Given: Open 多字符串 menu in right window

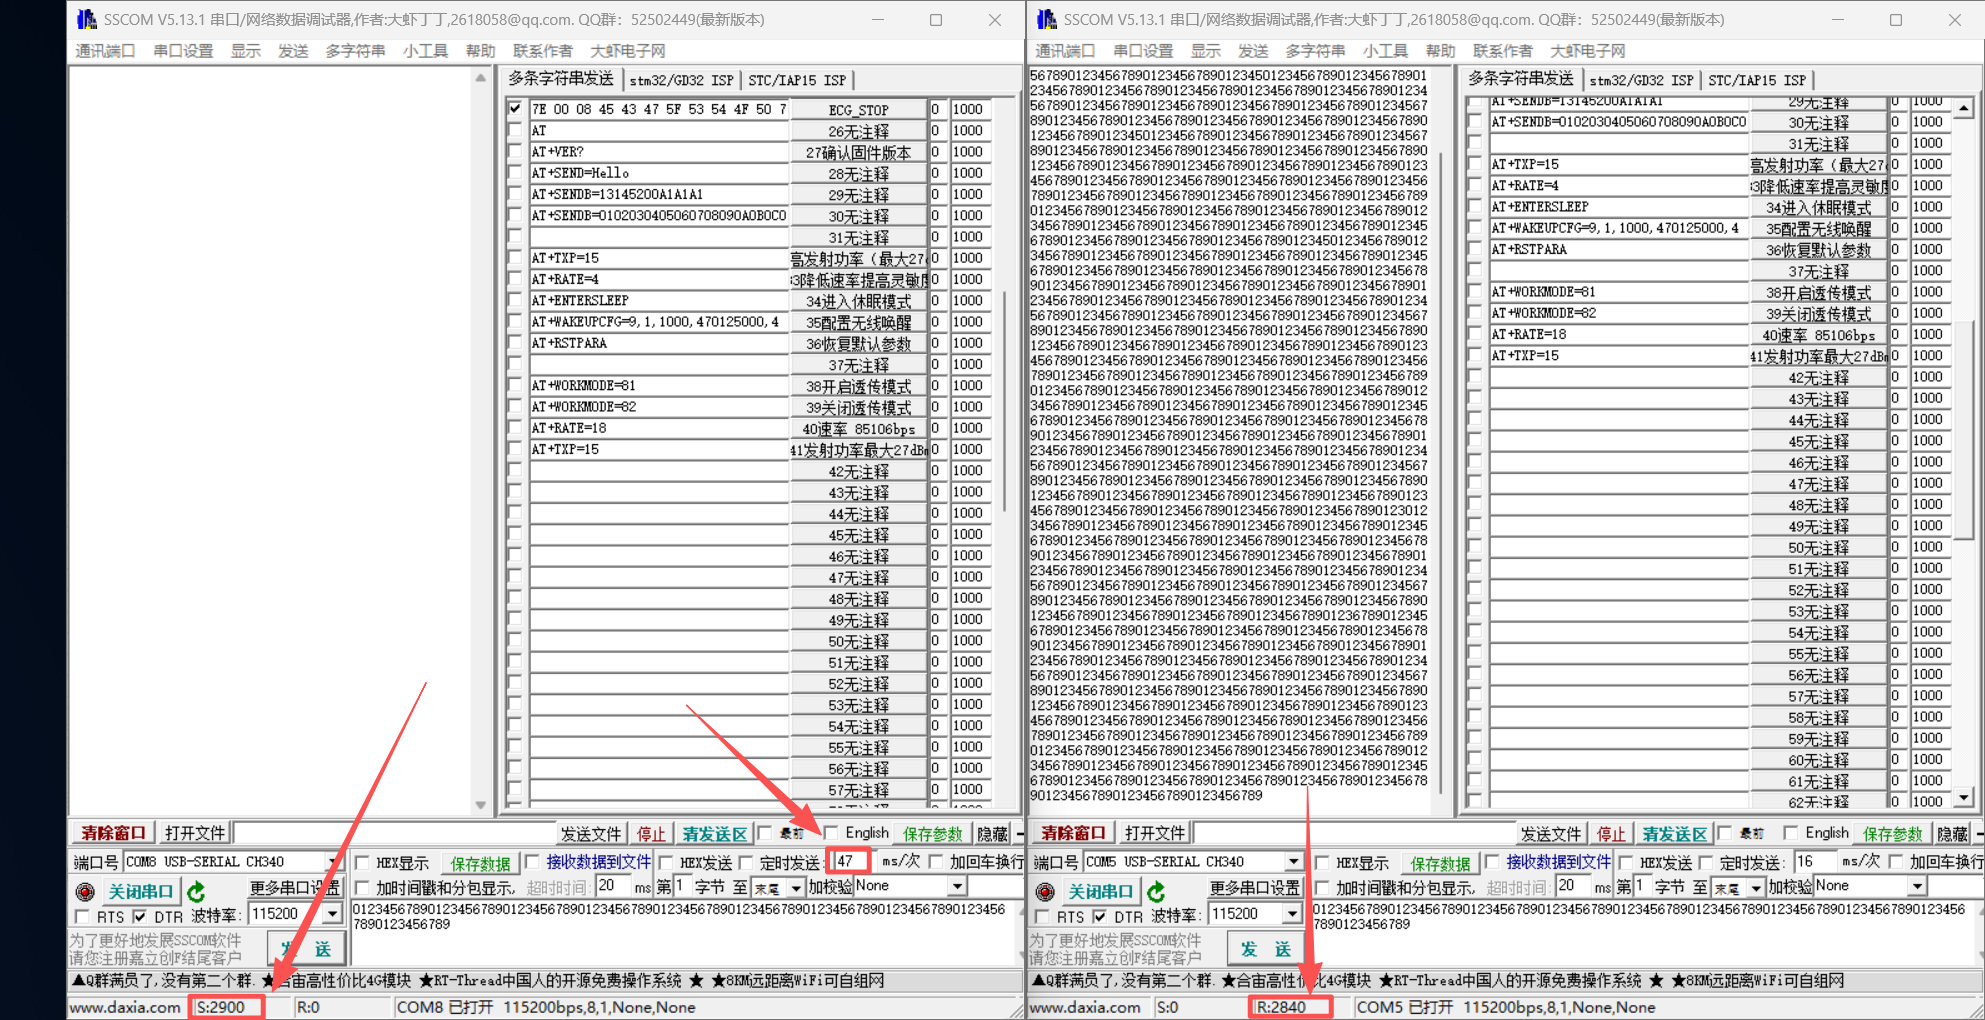Looking at the screenshot, I should point(1315,51).
